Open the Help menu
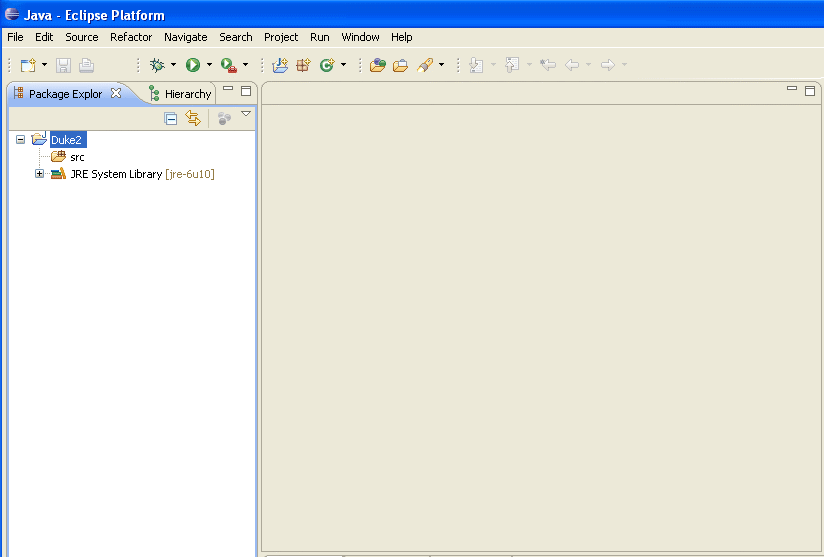 [401, 37]
